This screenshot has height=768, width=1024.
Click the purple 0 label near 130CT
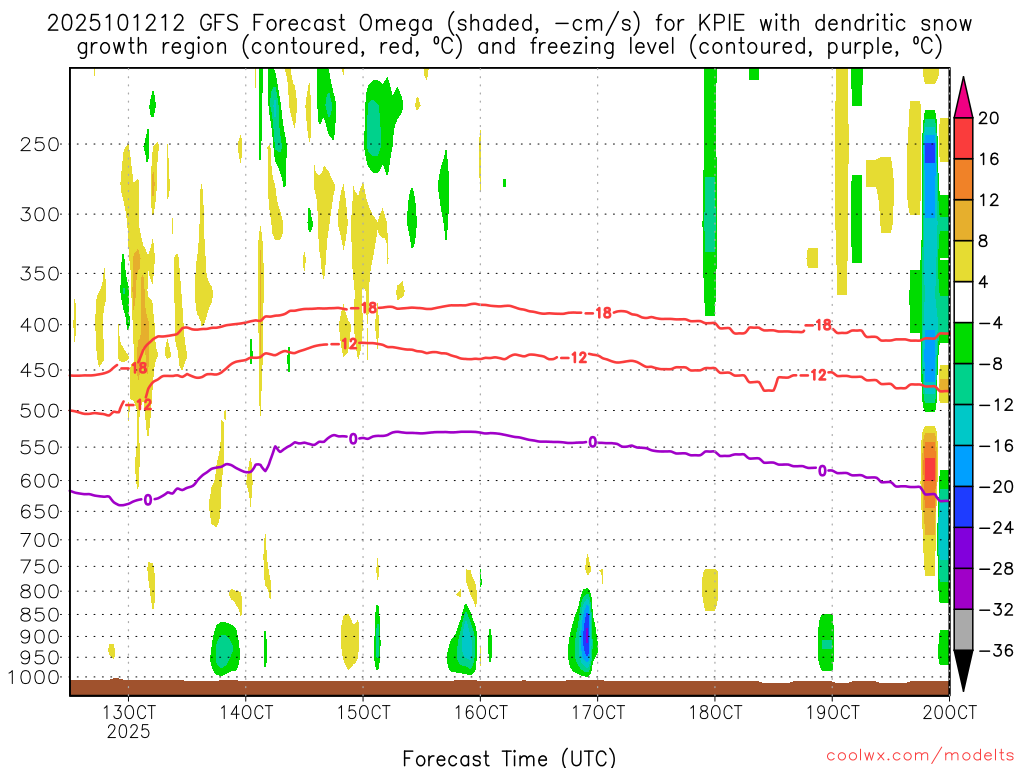(148, 500)
